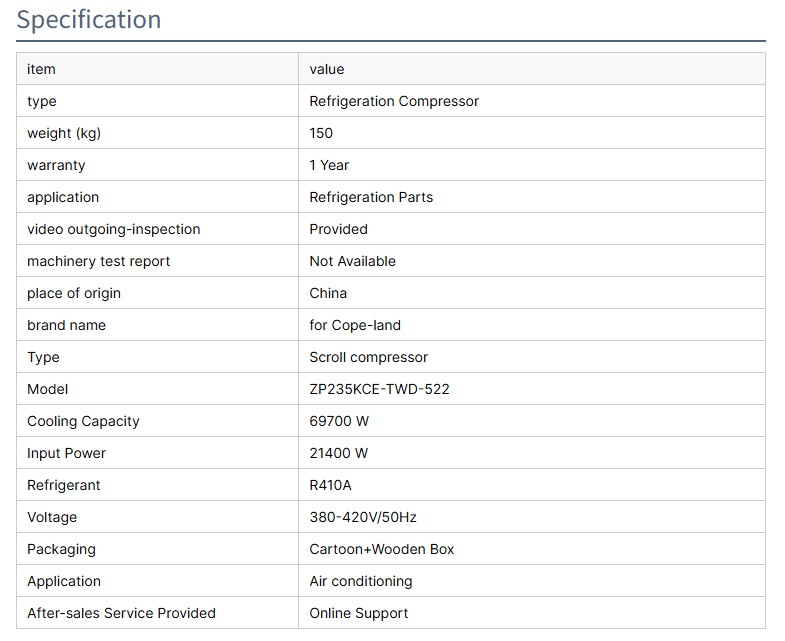Select the China origin value
The image size is (785, 641).
coord(328,293)
